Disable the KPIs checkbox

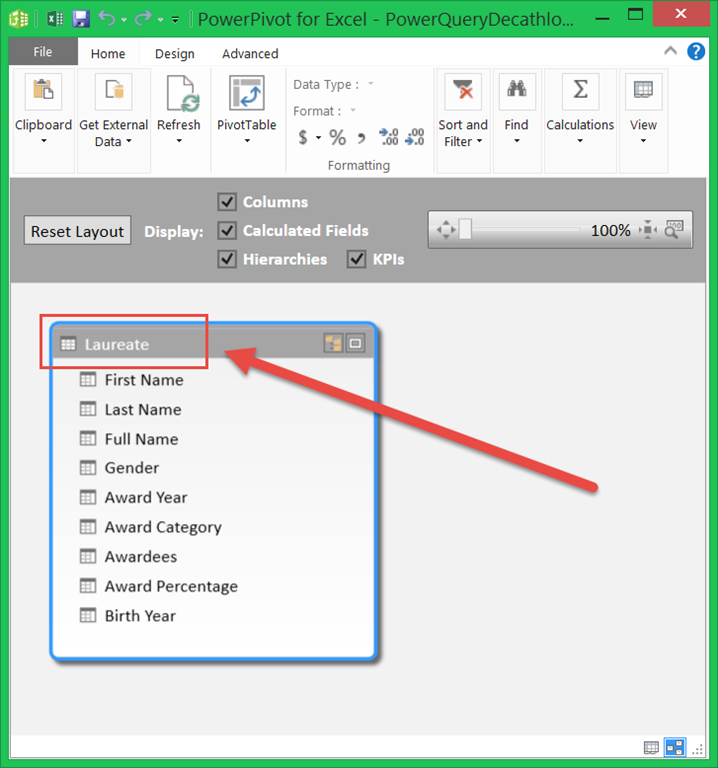pyautogui.click(x=356, y=260)
